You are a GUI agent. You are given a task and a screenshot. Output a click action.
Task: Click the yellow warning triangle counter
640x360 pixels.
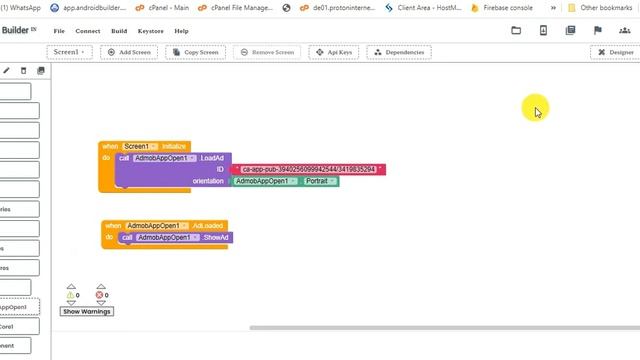click(70, 295)
